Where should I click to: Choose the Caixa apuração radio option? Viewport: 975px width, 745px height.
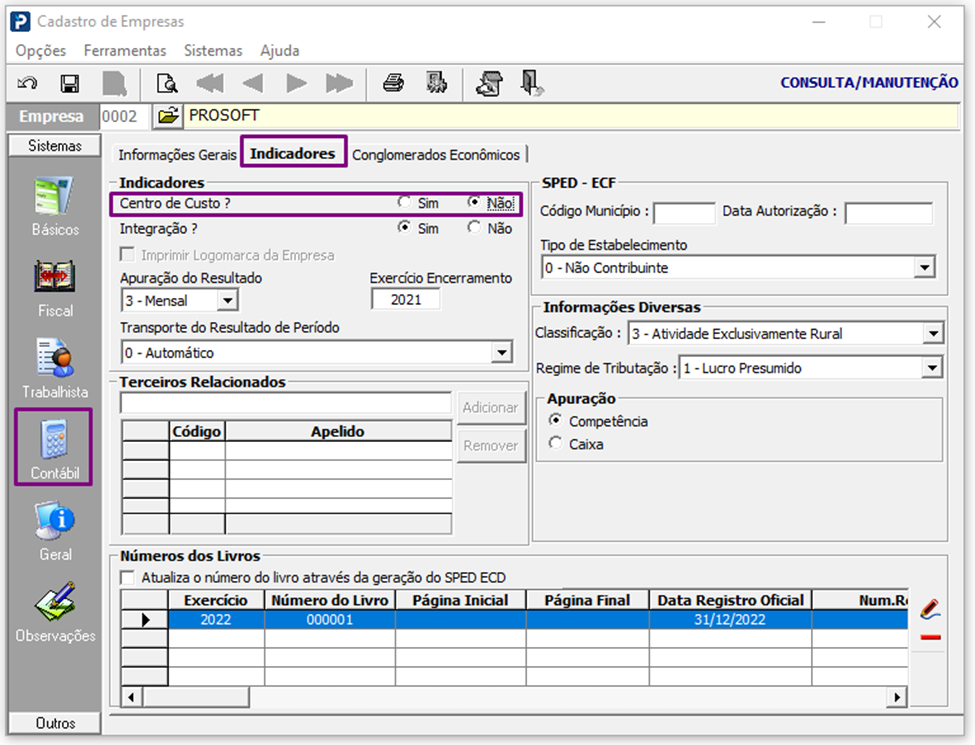(556, 444)
